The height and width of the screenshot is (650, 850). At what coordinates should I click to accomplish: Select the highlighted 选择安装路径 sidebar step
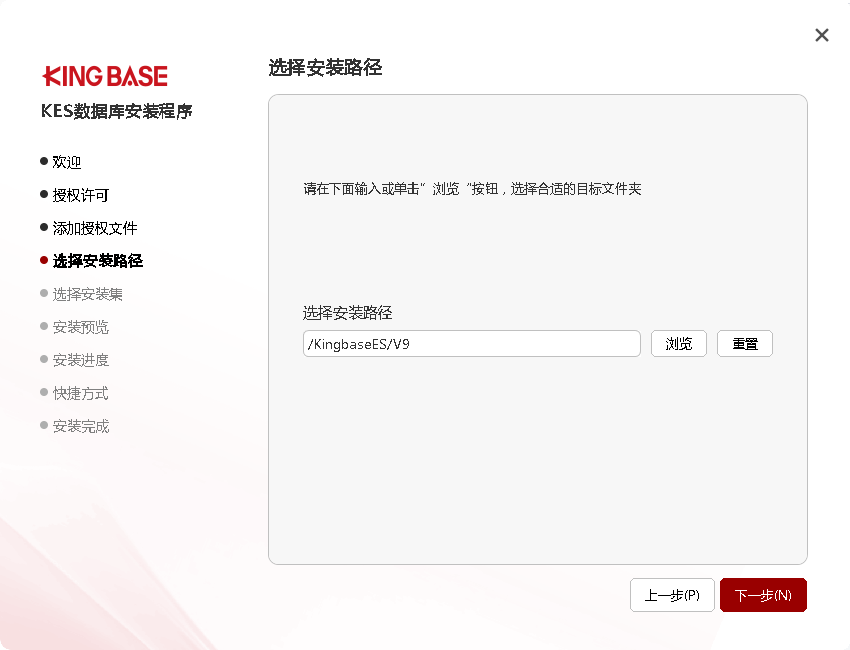tap(98, 261)
